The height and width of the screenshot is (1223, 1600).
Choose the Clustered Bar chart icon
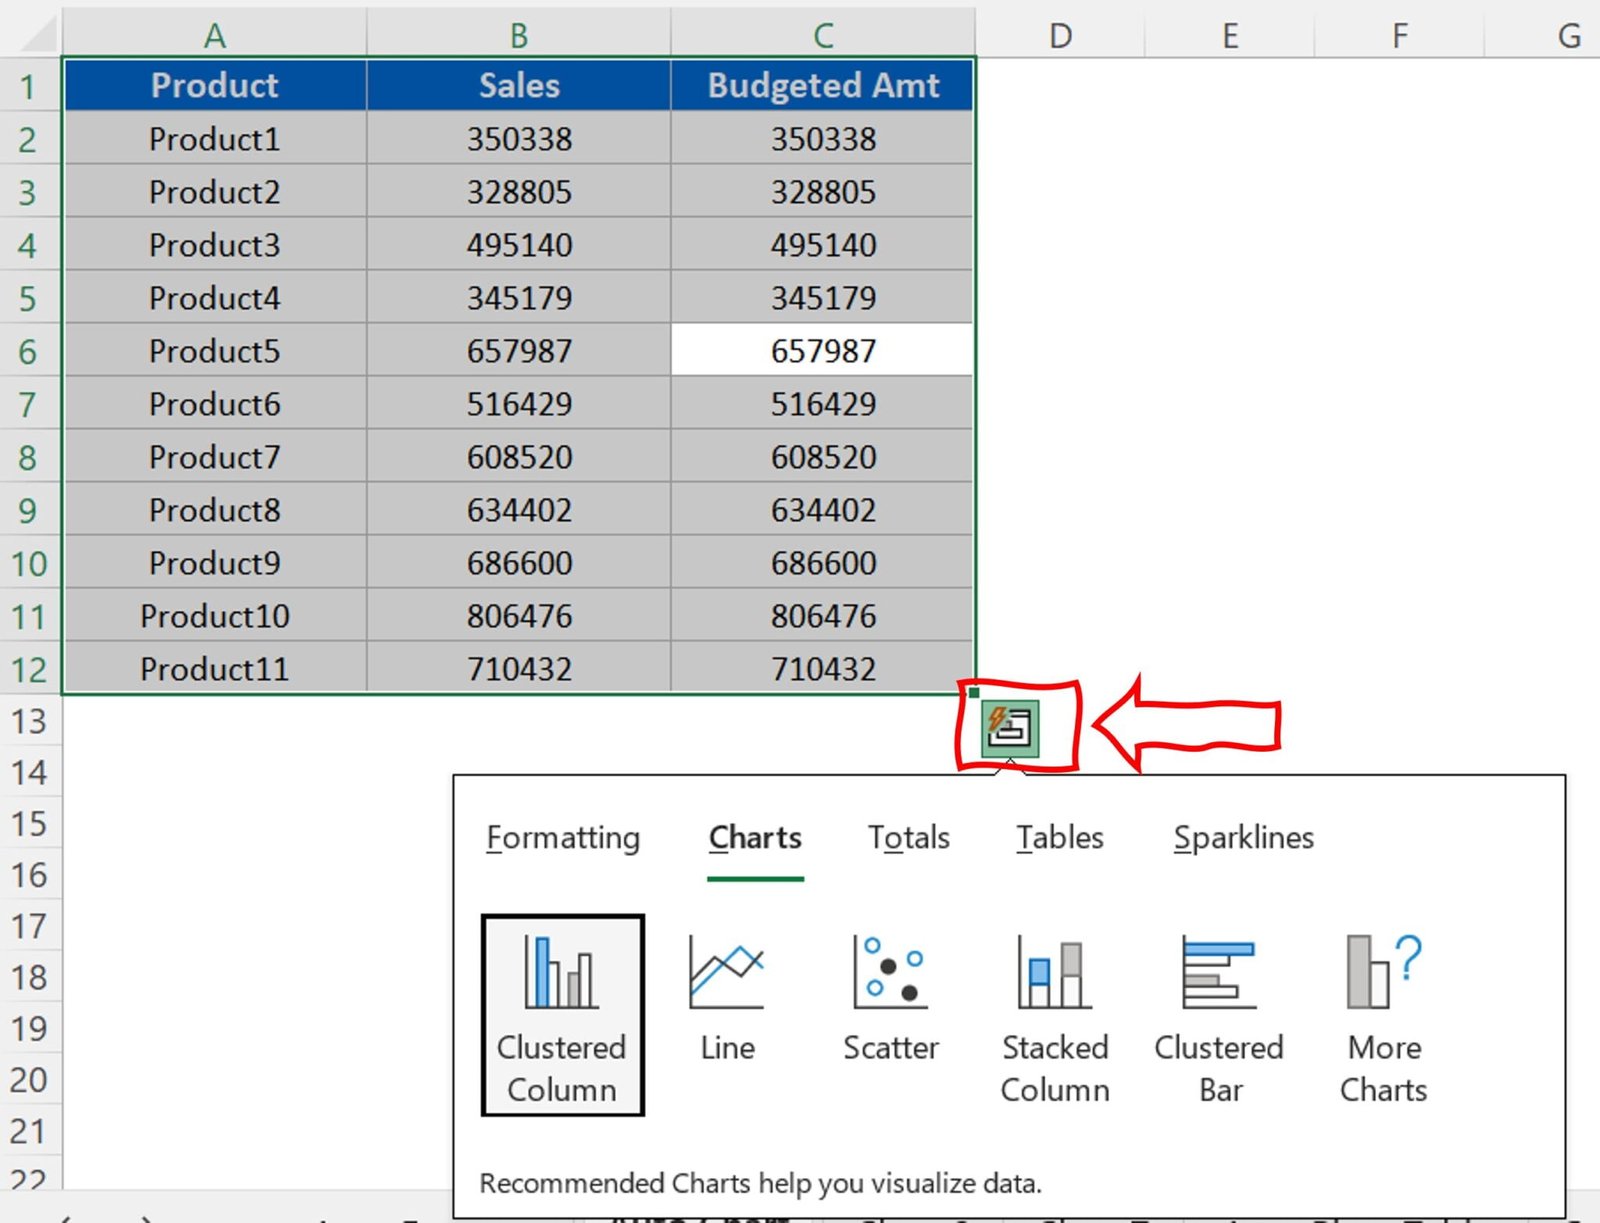[x=1218, y=1015]
